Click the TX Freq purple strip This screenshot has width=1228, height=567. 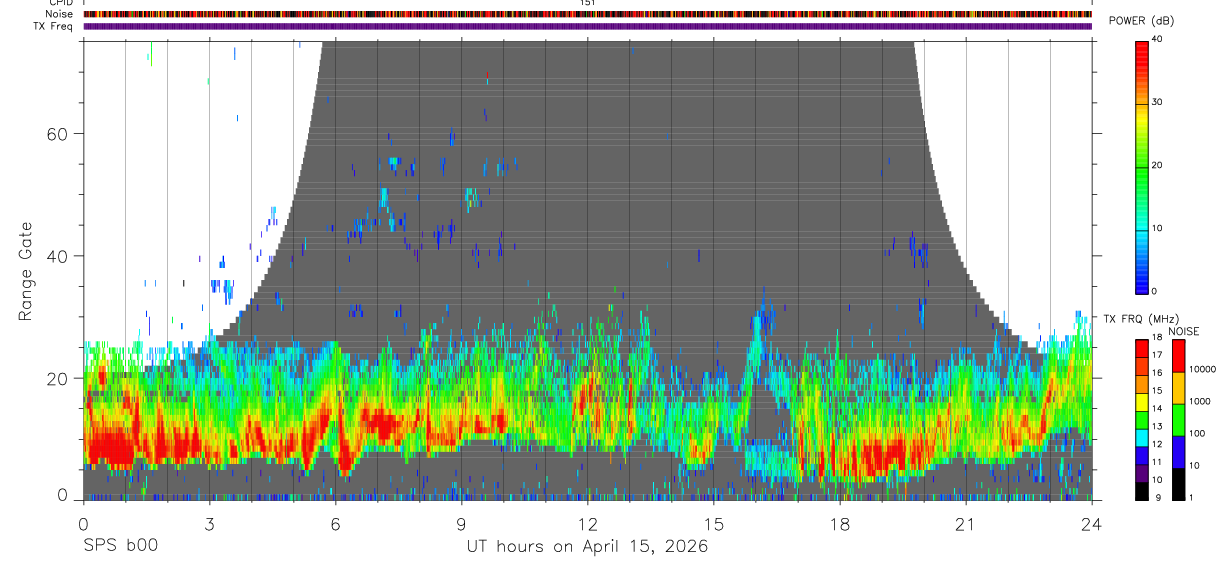[x=587, y=26]
